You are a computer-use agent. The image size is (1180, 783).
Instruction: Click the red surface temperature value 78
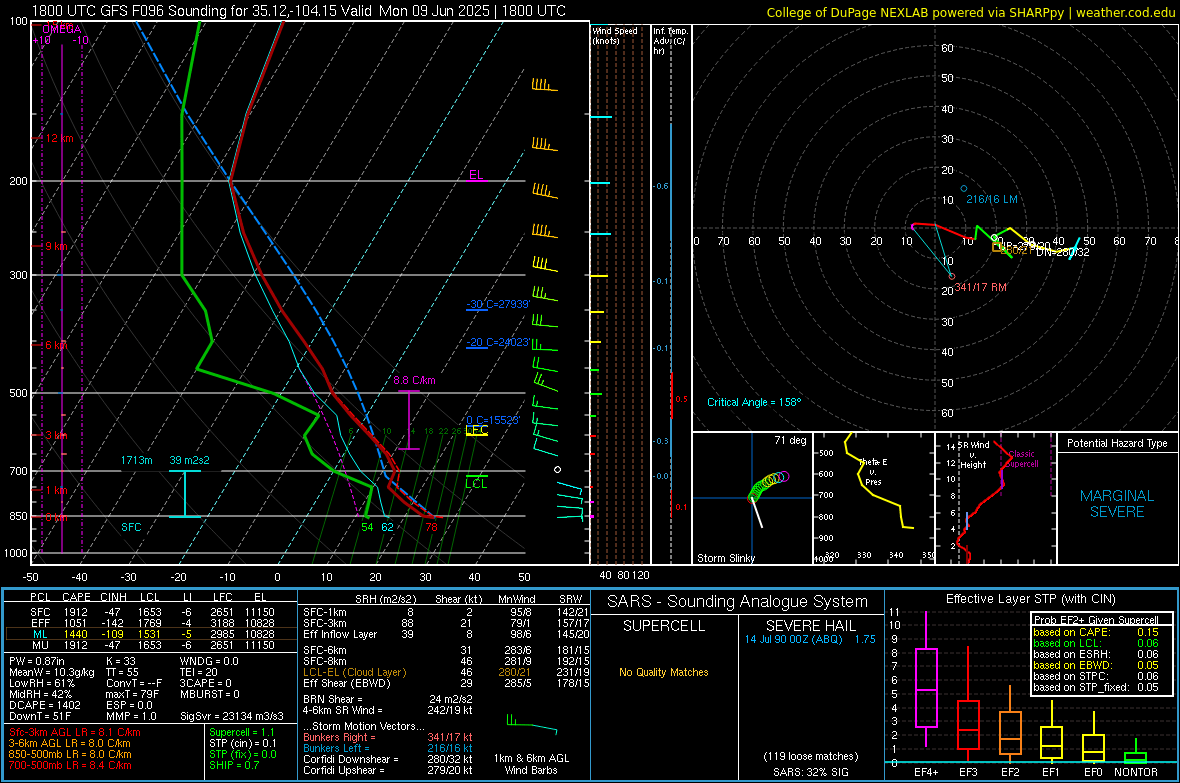[x=431, y=527]
